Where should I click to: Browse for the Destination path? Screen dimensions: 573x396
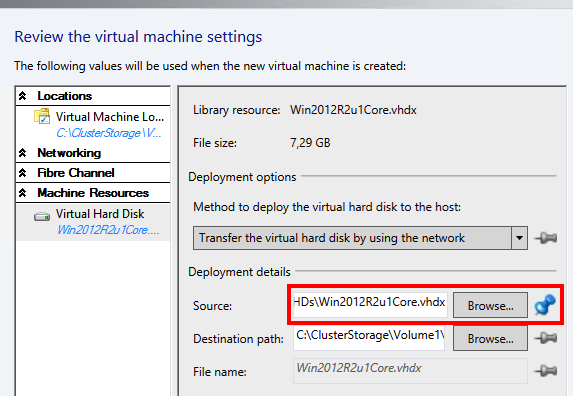point(490,338)
